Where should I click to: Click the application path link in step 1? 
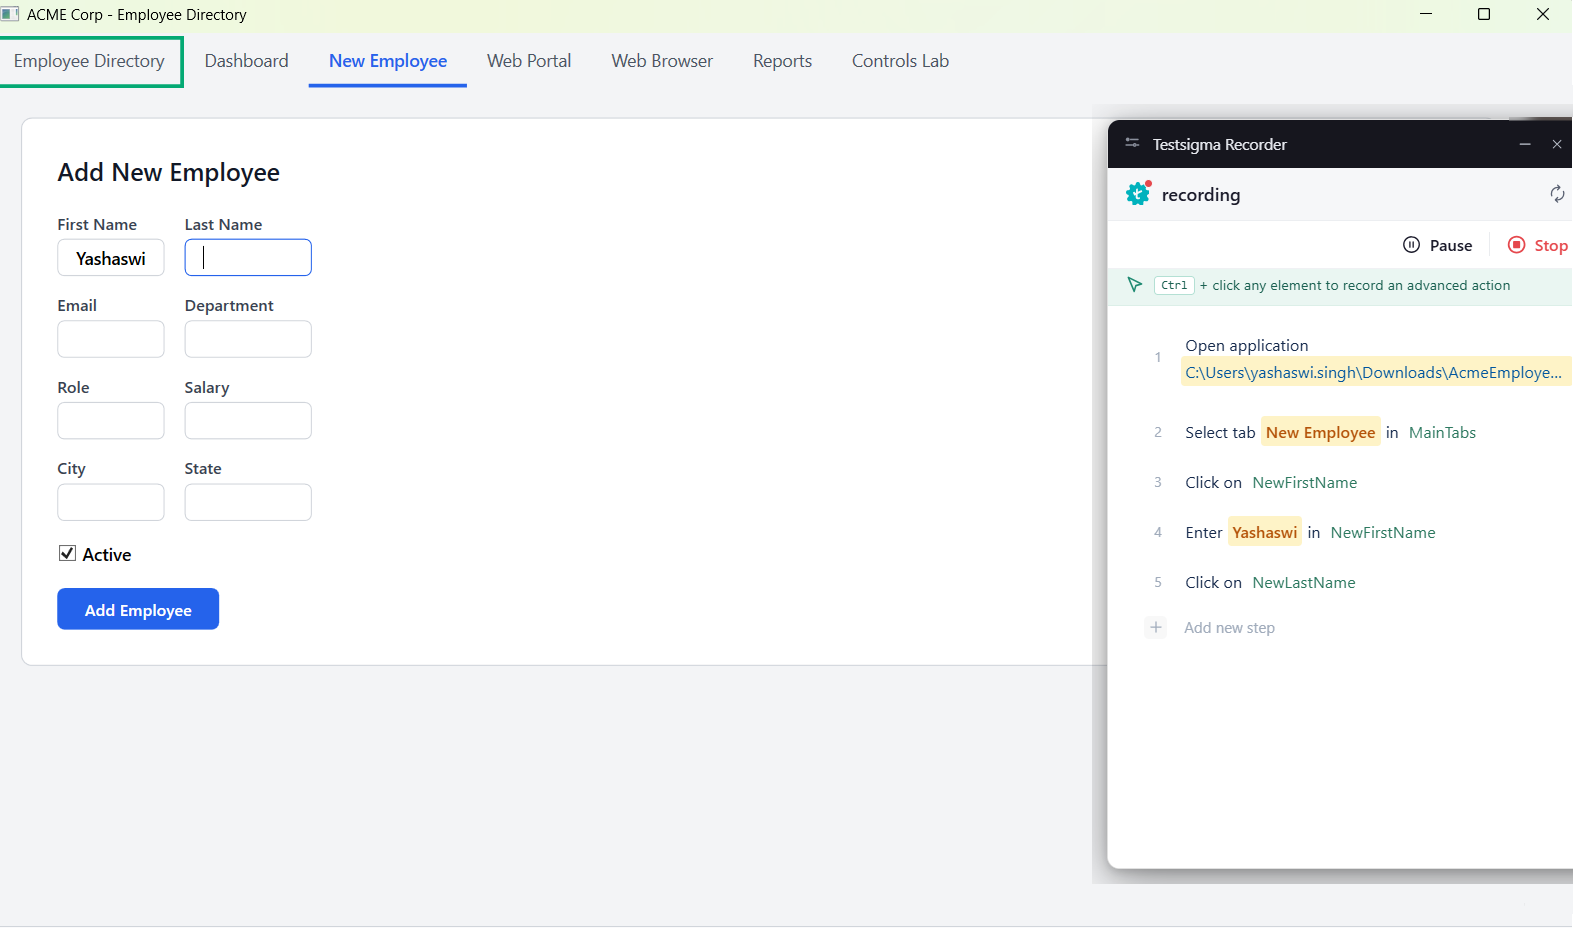tap(1374, 372)
